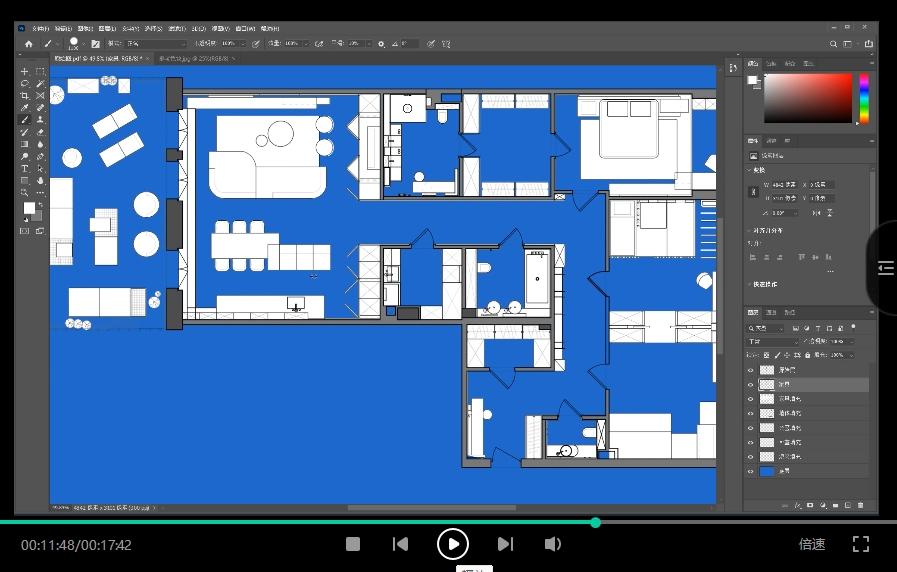Collapse the Transform section in Properties
The height and width of the screenshot is (572, 897).
(751, 170)
